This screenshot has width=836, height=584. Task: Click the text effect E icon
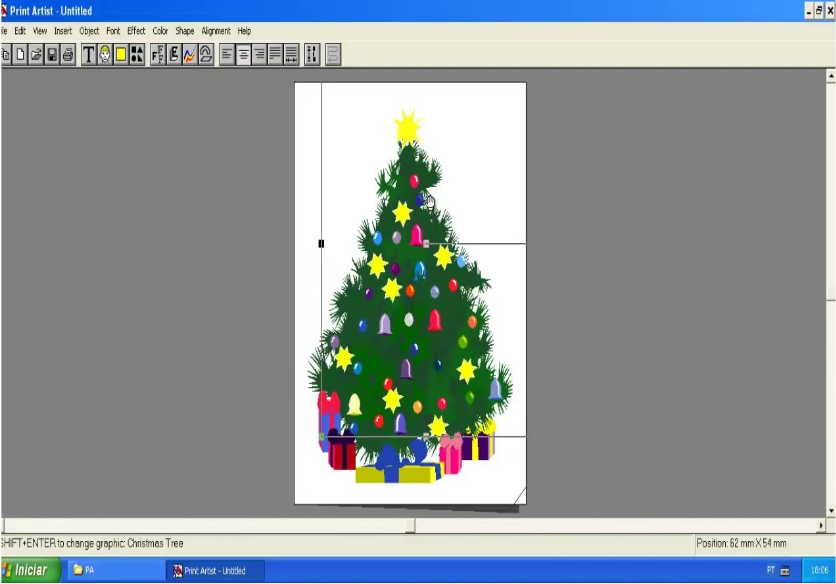tap(174, 54)
